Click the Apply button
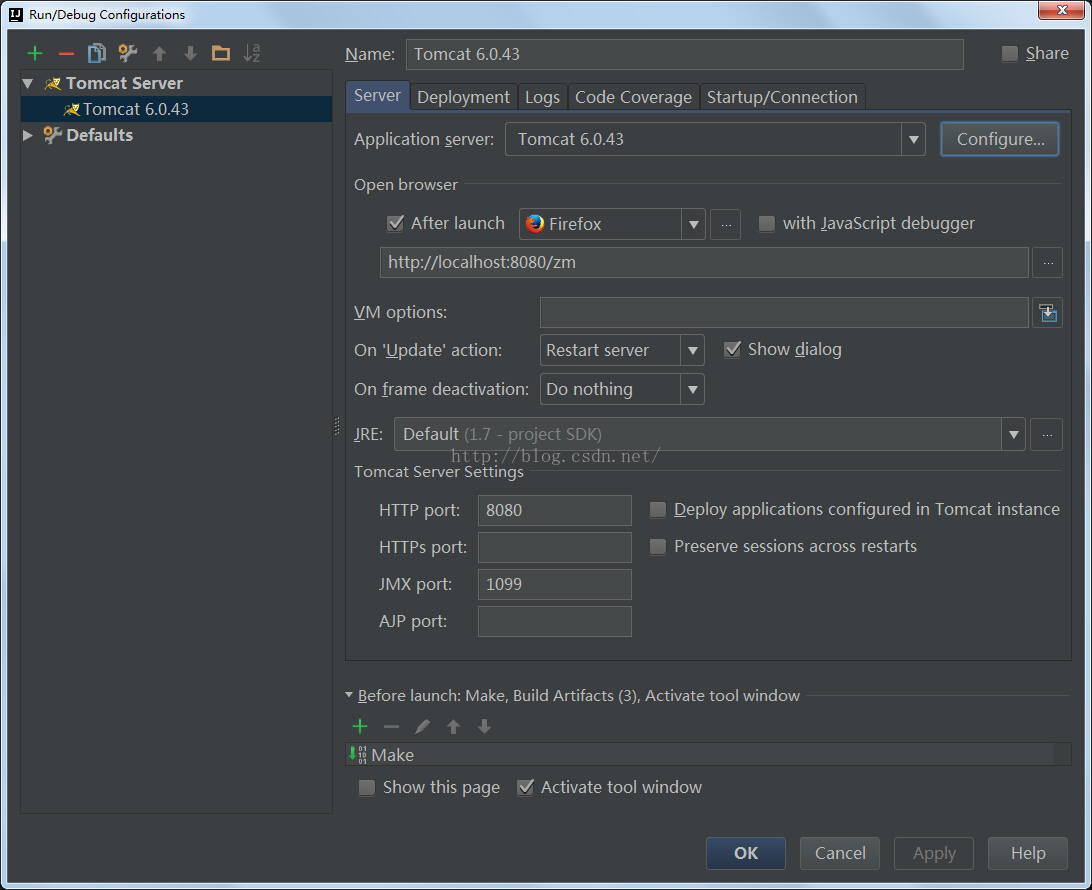 [934, 853]
